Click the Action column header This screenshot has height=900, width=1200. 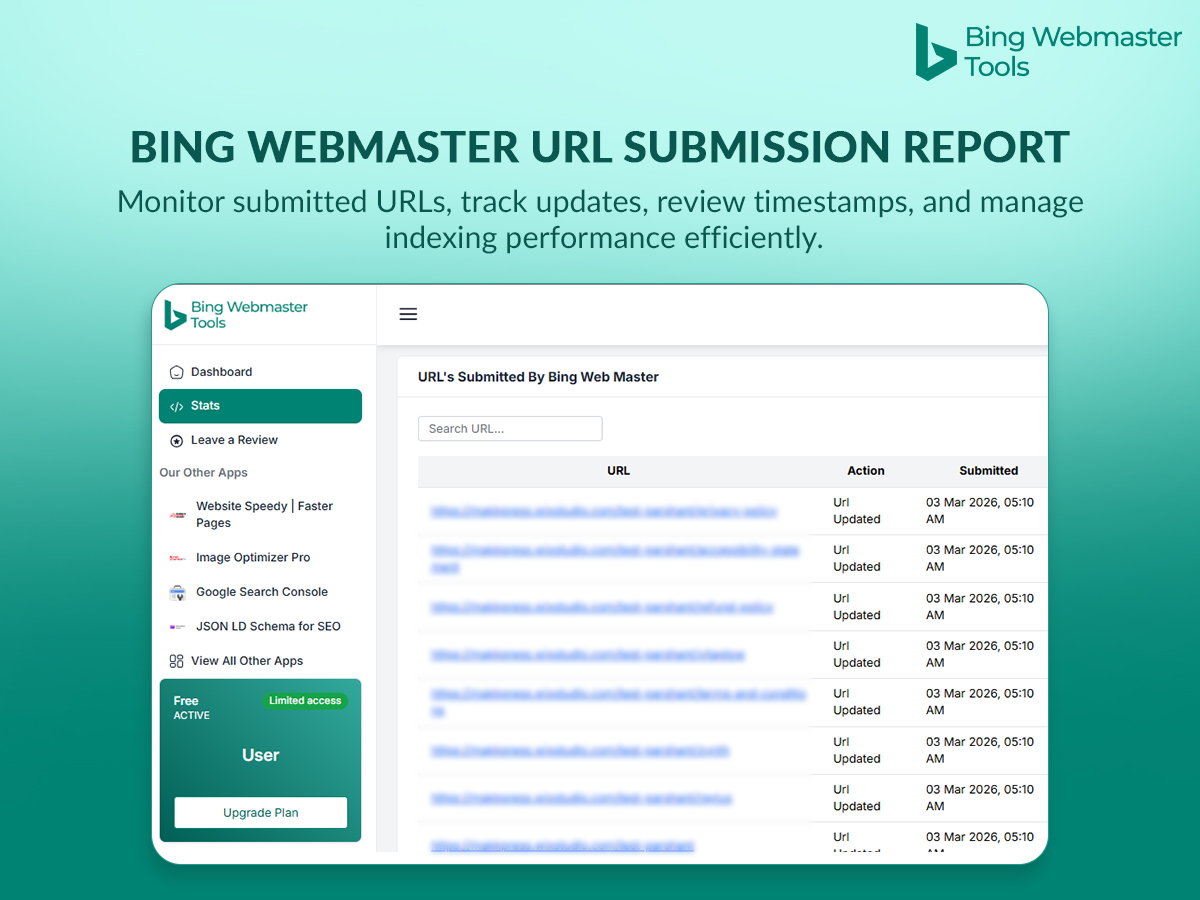pos(866,471)
